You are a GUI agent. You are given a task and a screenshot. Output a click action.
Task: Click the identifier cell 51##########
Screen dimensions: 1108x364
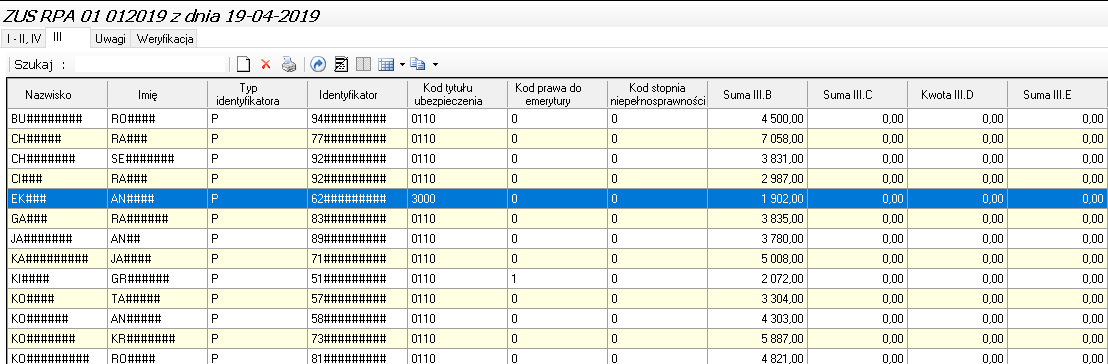coord(358,278)
